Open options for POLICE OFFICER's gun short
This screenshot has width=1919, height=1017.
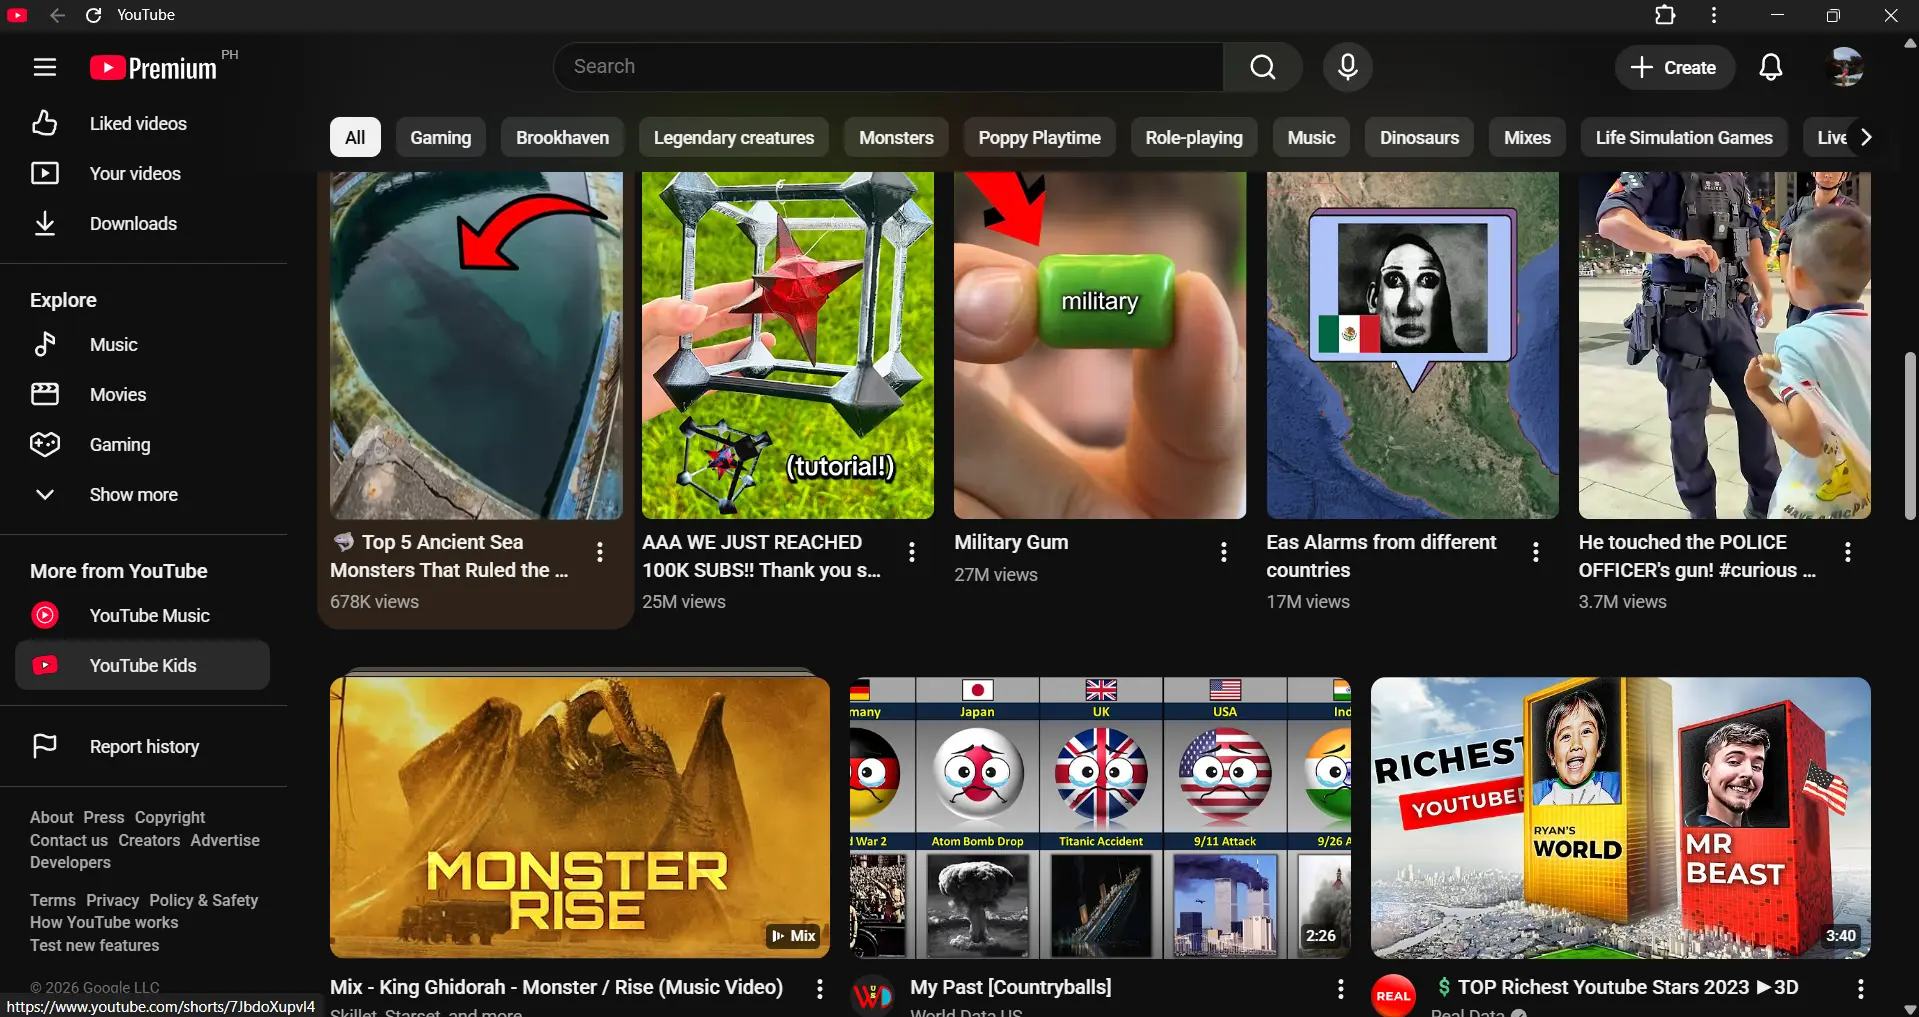pos(1848,552)
